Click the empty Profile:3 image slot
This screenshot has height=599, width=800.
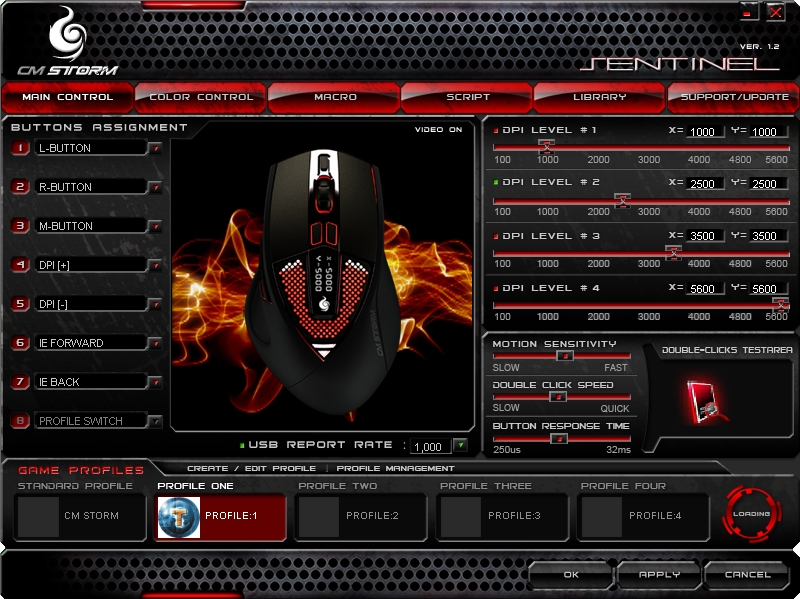460,517
